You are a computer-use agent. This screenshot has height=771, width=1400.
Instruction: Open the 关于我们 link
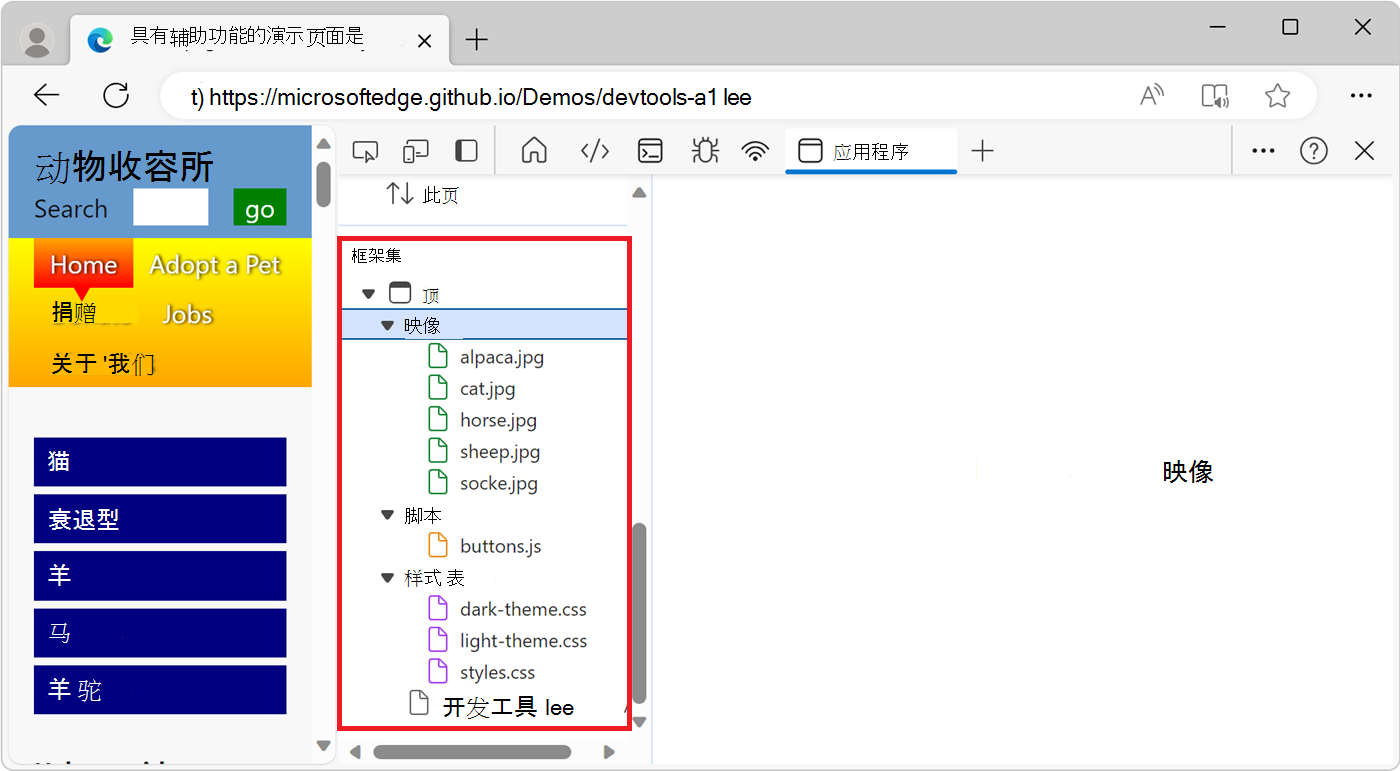pos(103,363)
